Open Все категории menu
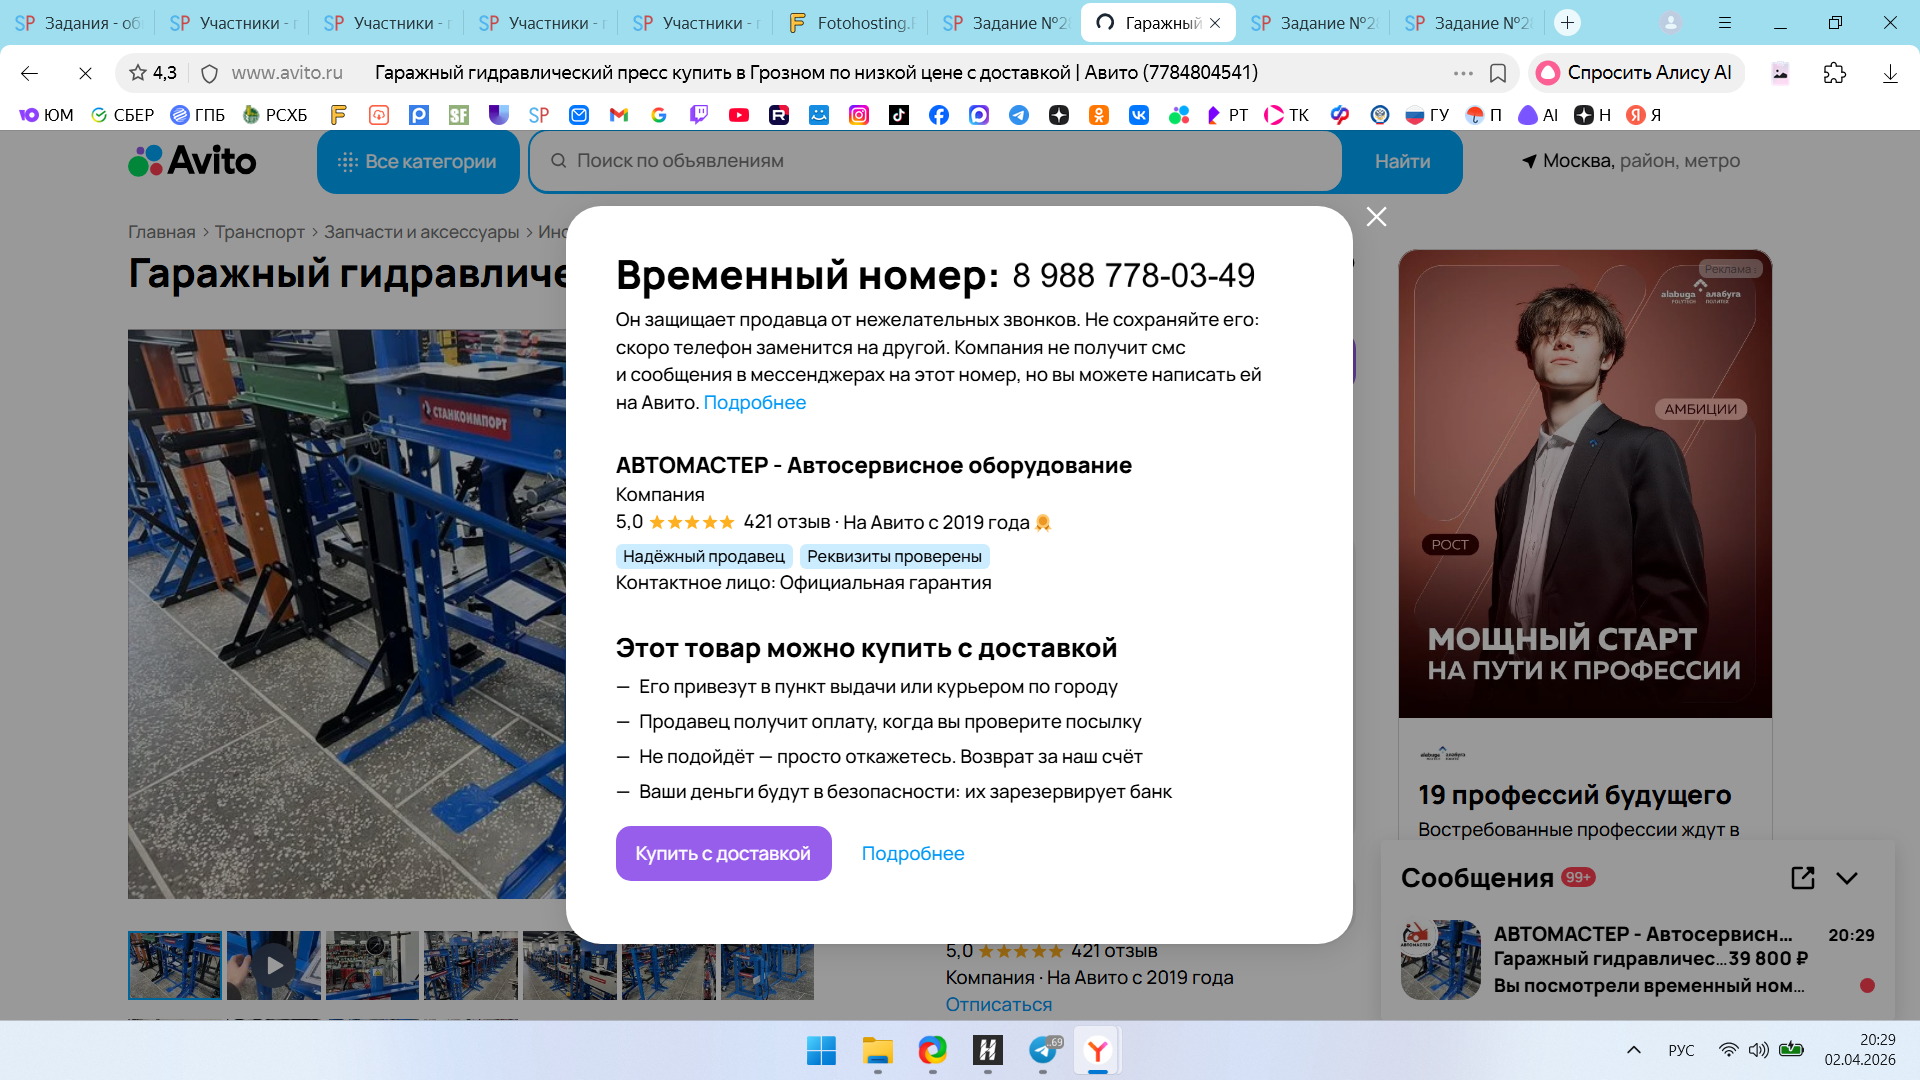 coord(418,161)
